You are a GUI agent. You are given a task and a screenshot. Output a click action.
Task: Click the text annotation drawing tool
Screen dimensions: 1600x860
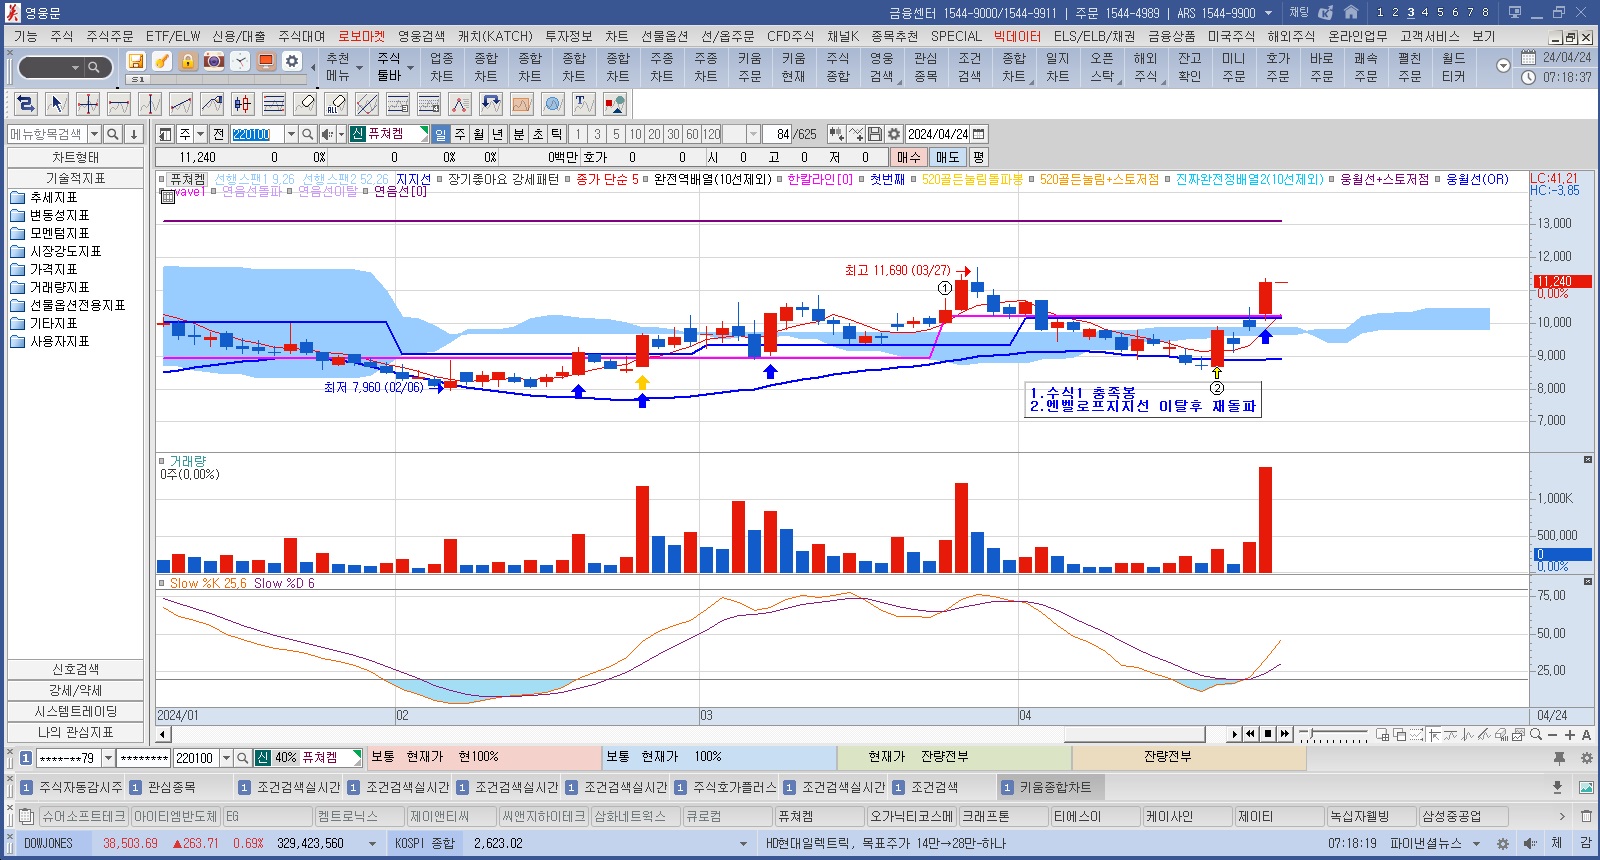tap(584, 104)
